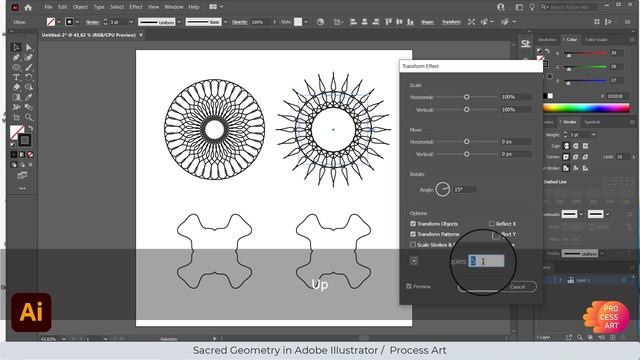Viewport: 640px width, 360px height.
Task: Swap fill and stroke arrow
Action: 30,128
